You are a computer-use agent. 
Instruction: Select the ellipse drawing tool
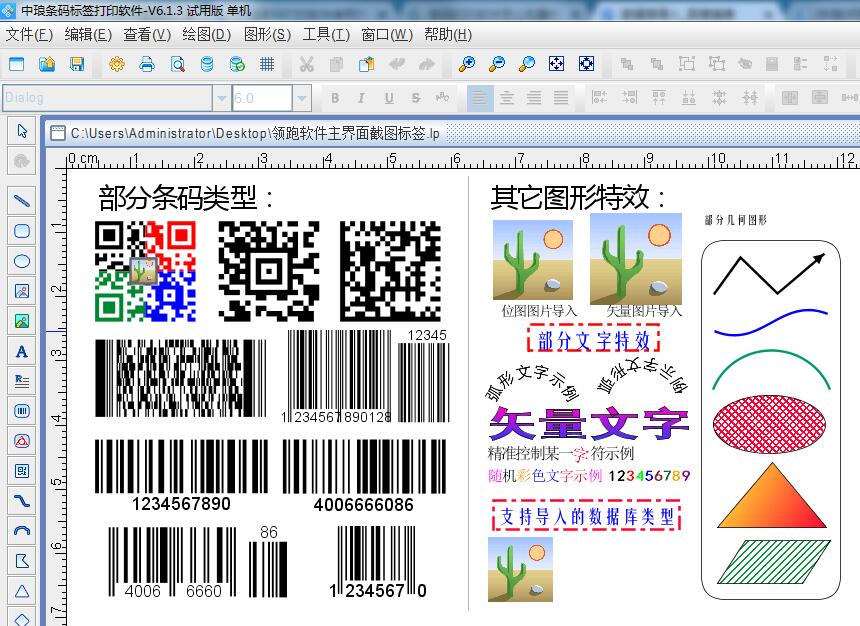22,261
